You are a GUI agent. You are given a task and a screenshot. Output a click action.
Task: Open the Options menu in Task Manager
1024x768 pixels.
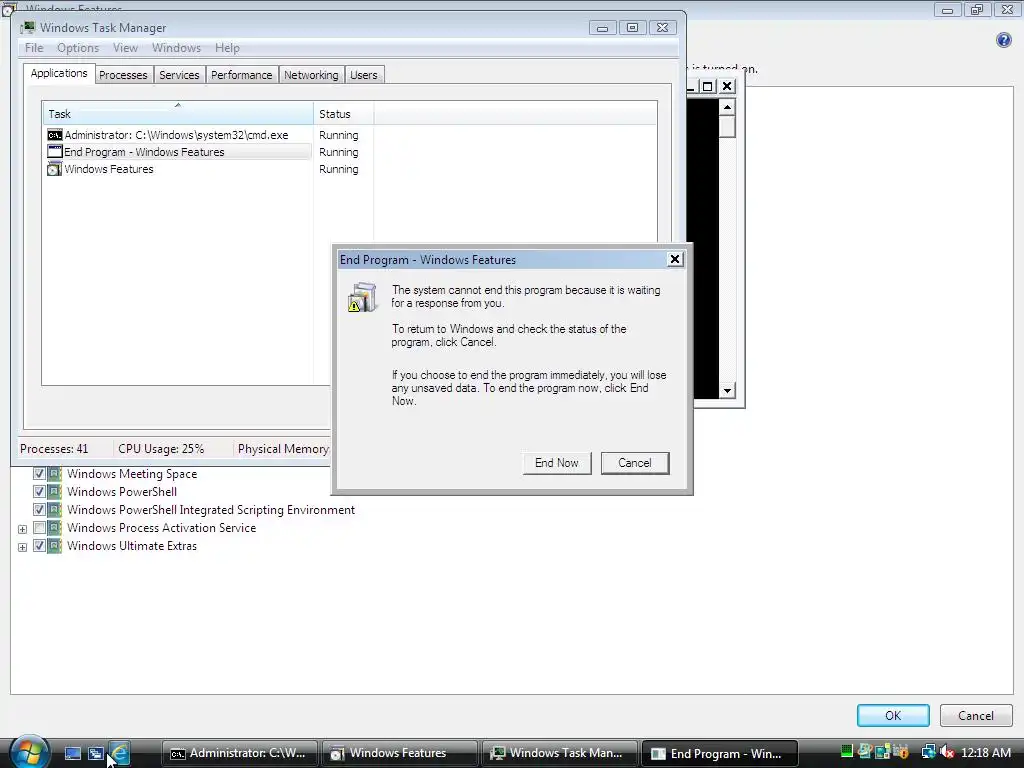(78, 48)
